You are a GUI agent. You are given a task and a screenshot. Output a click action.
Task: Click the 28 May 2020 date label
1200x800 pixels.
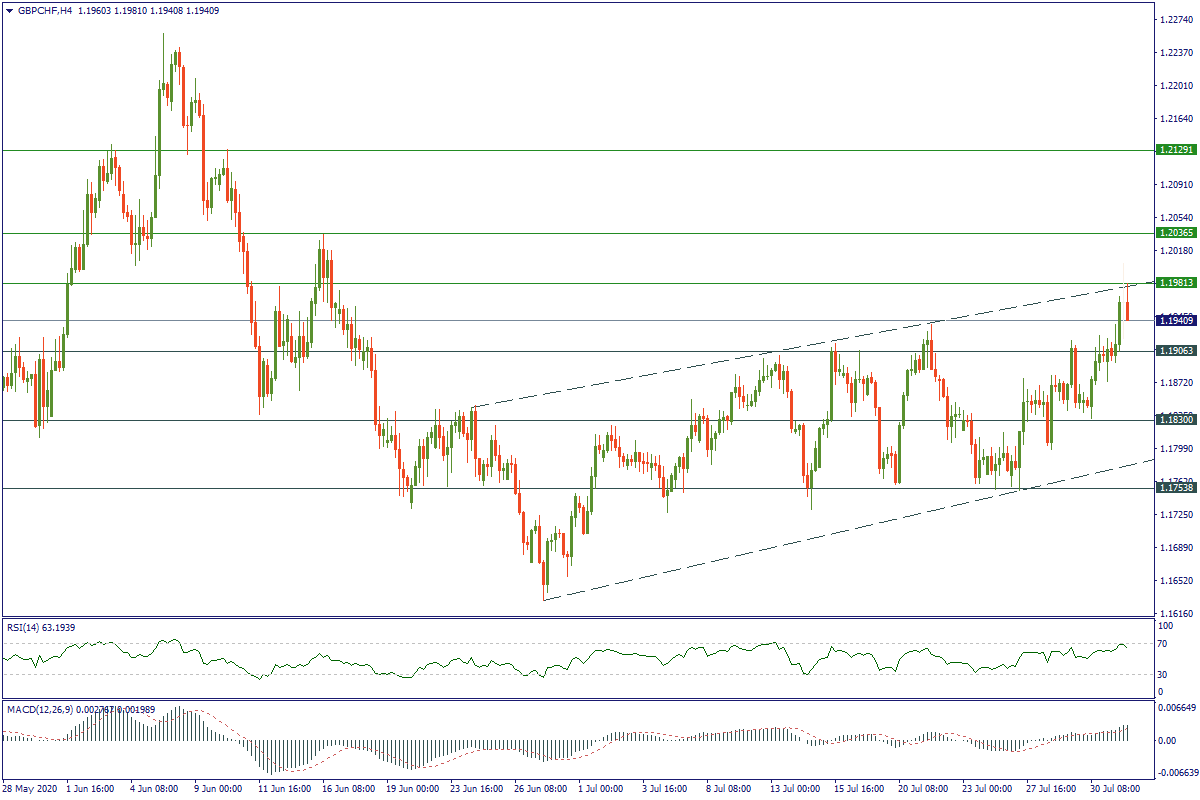[x=30, y=789]
